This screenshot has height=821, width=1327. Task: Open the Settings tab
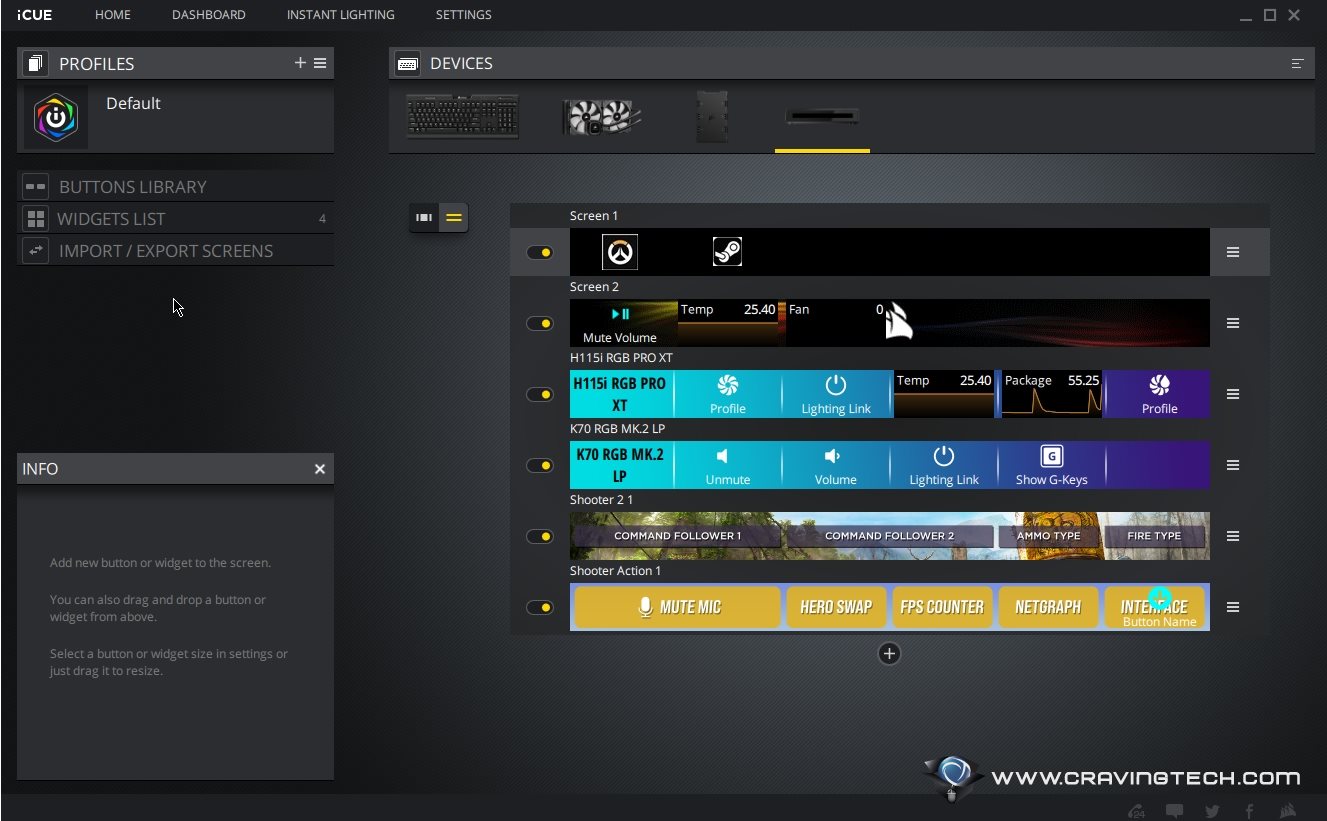click(464, 15)
